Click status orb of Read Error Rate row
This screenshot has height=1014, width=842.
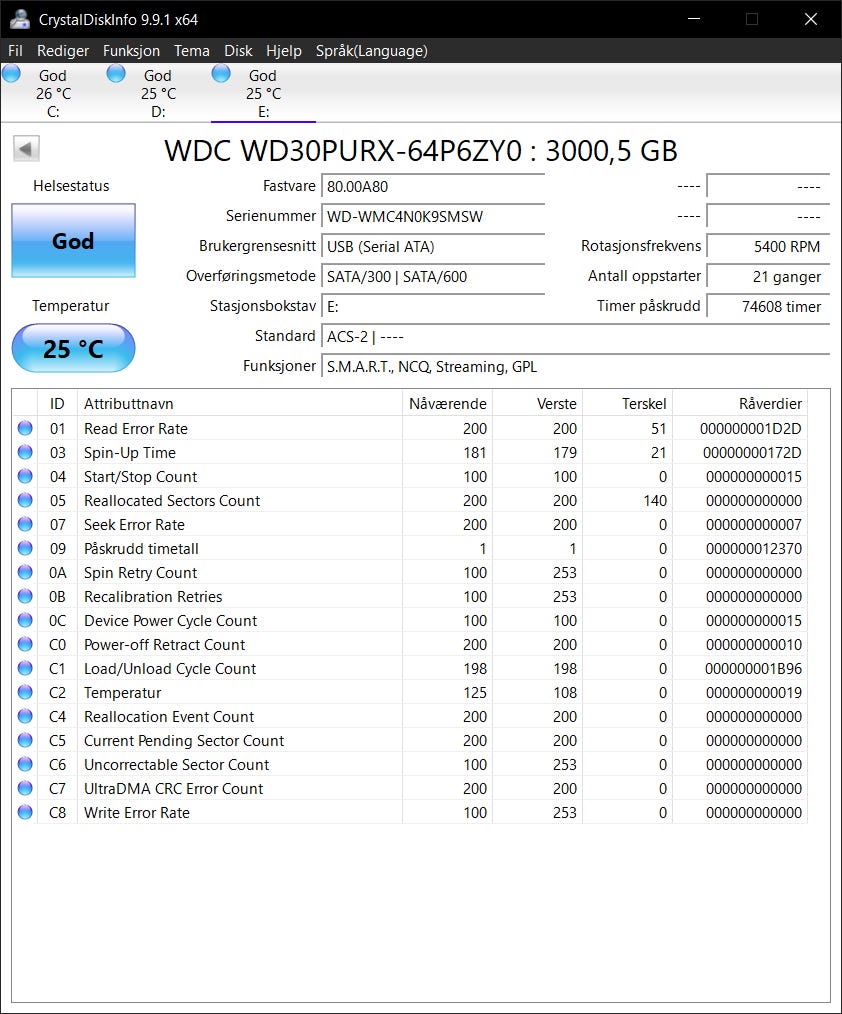coord(25,428)
